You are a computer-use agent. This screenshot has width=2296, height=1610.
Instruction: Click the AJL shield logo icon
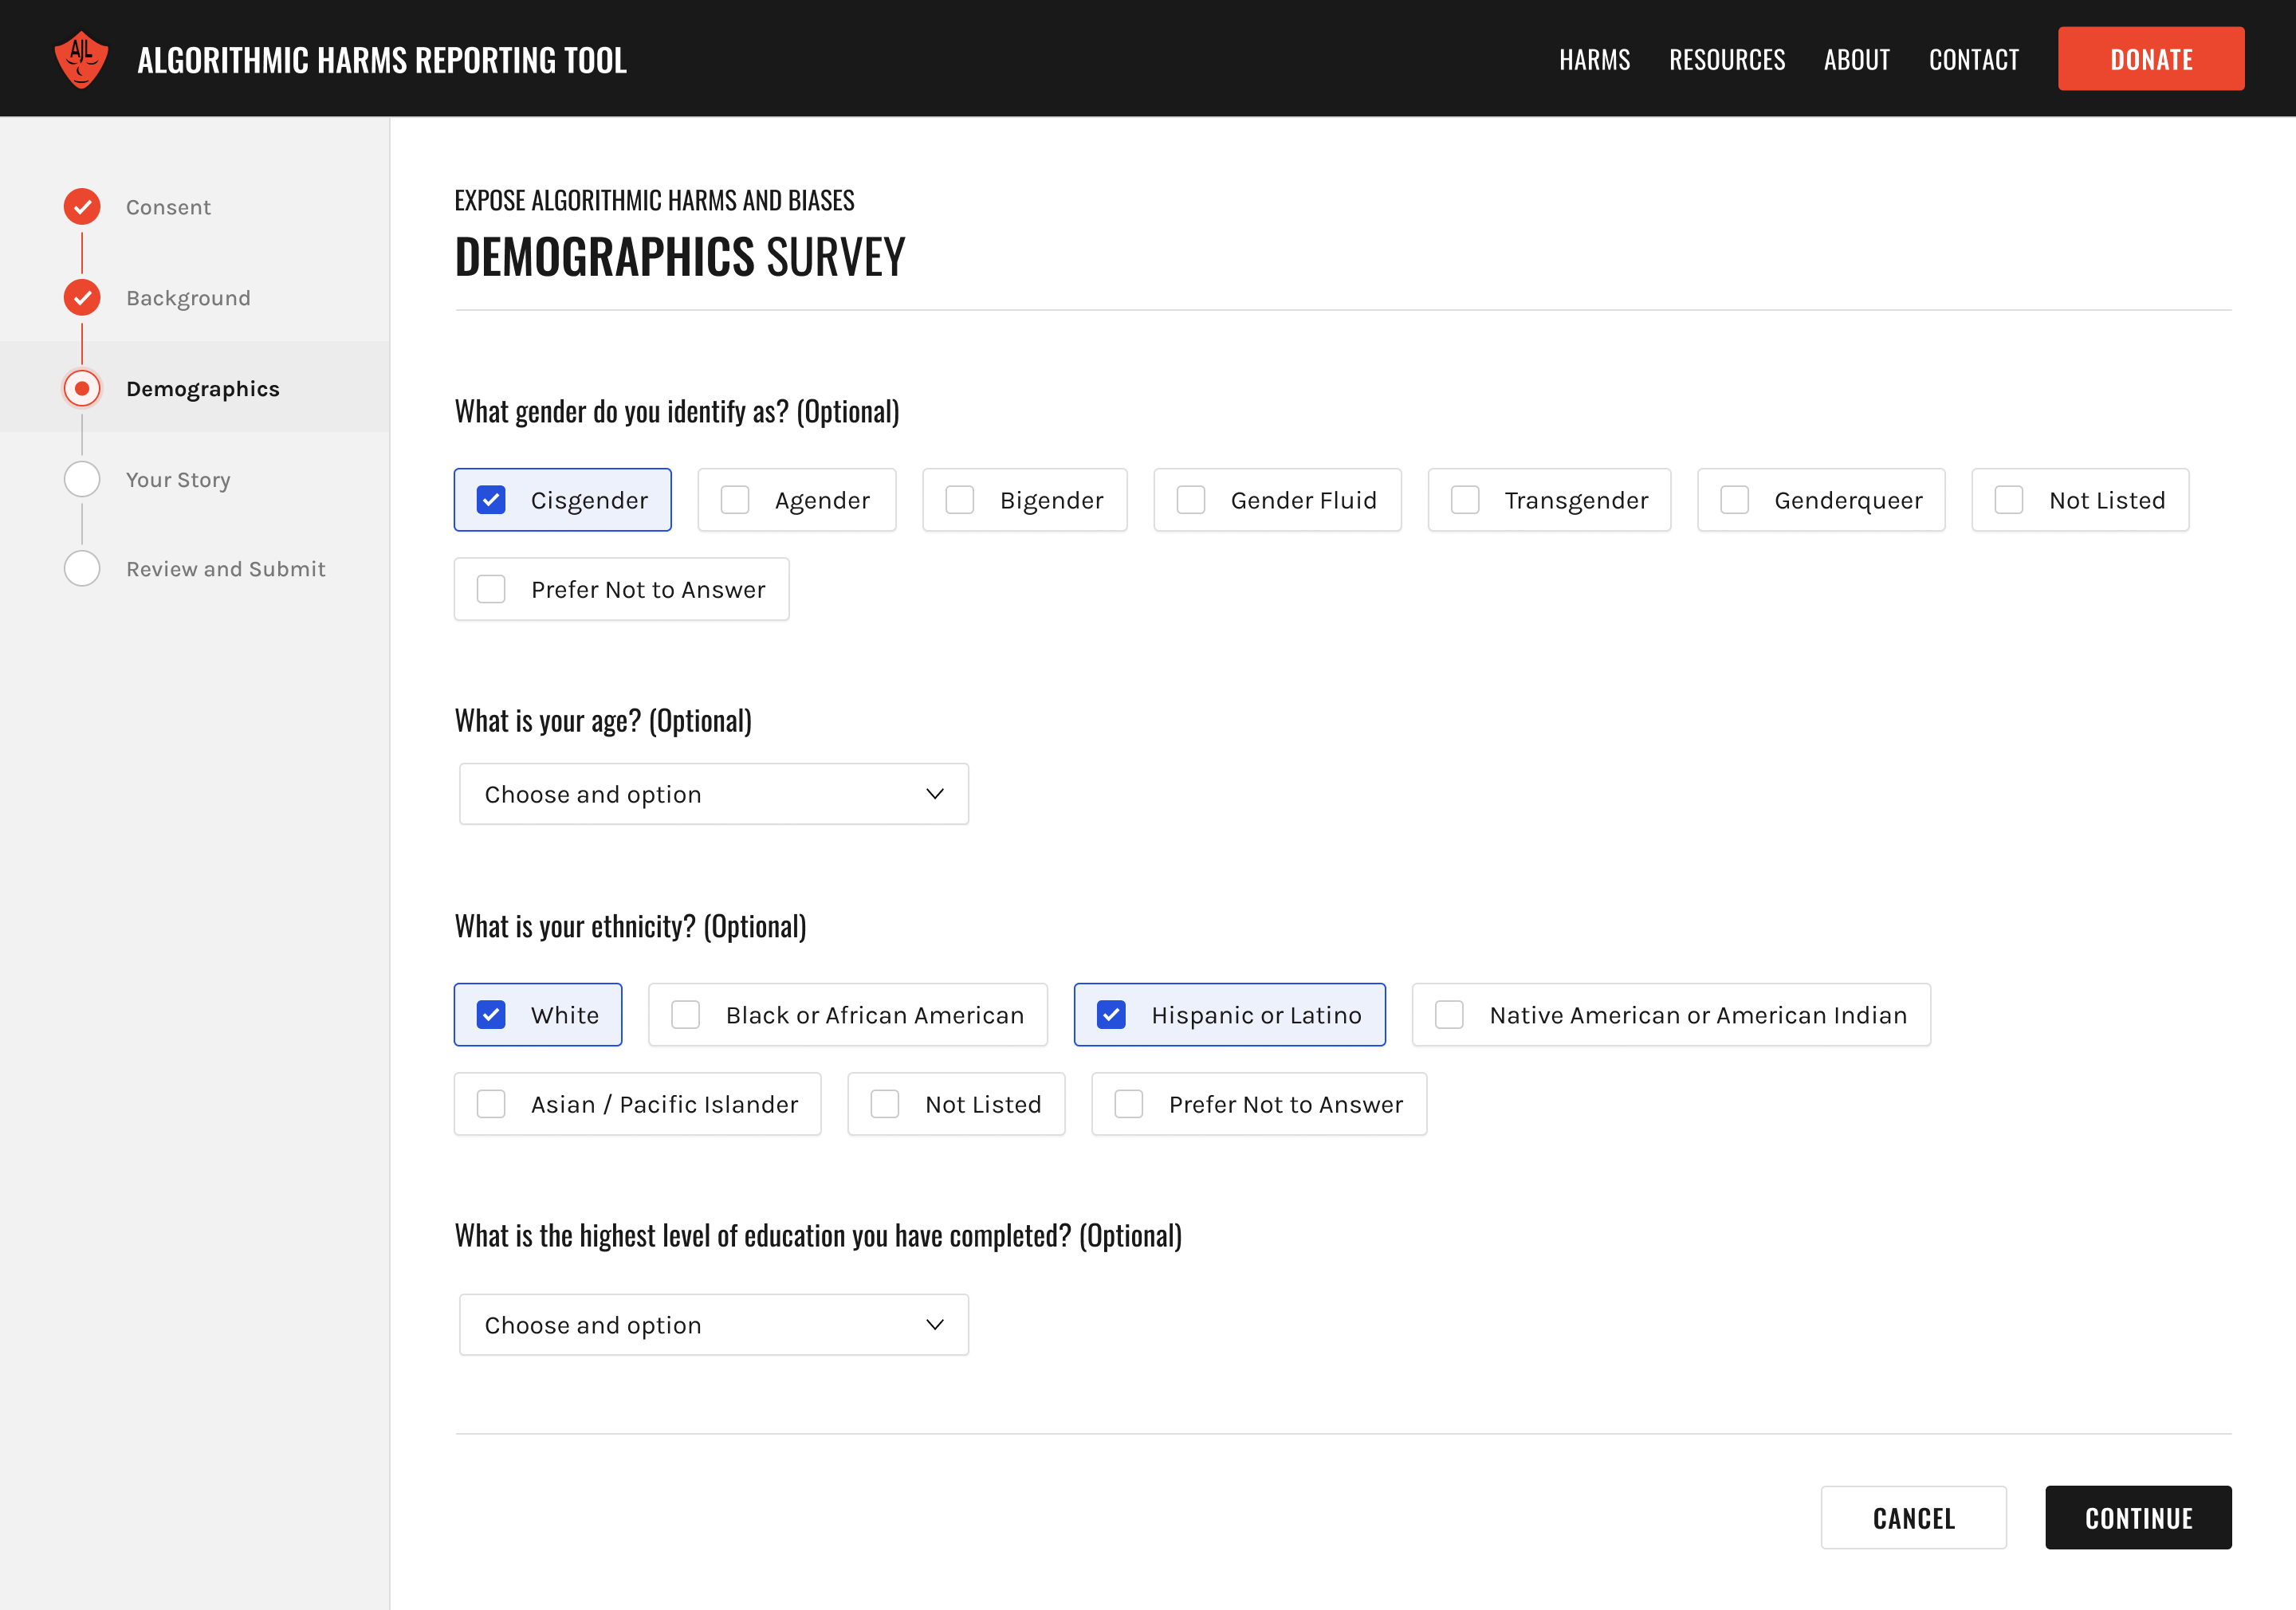tap(81, 59)
